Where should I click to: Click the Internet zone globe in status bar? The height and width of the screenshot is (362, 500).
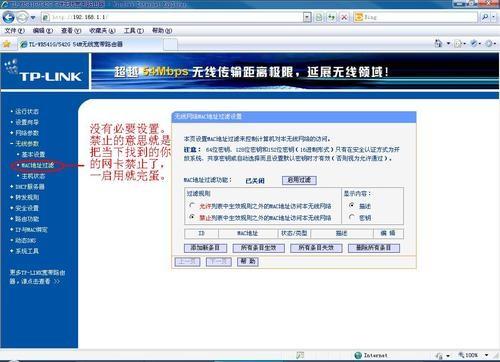[358, 355]
